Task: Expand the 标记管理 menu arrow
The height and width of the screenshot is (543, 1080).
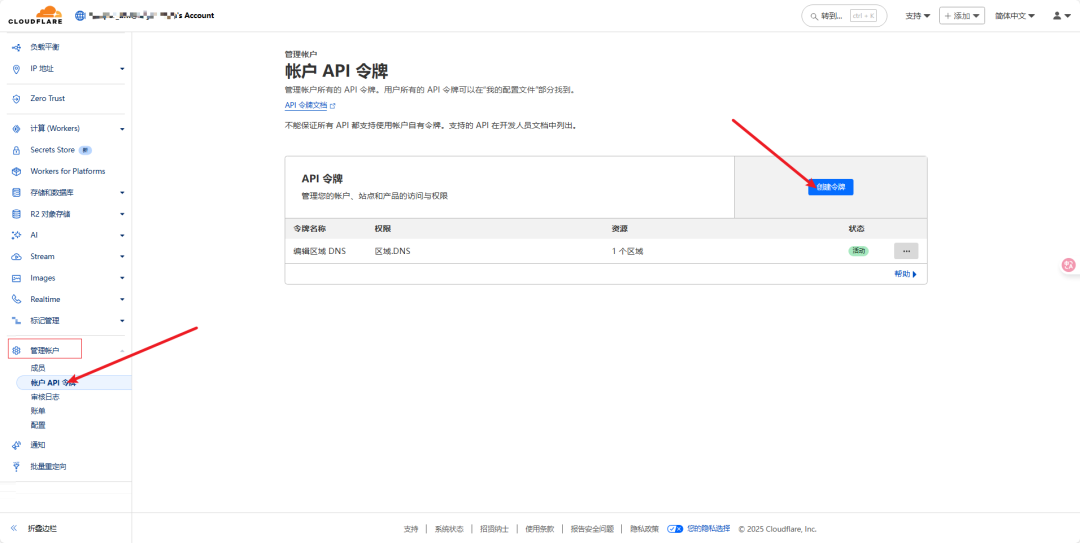Action: pos(122,321)
